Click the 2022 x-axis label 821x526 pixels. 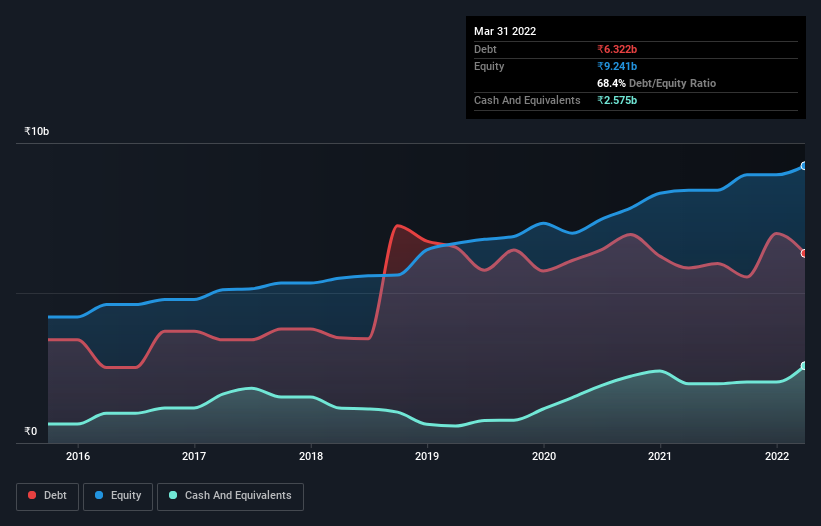777,456
